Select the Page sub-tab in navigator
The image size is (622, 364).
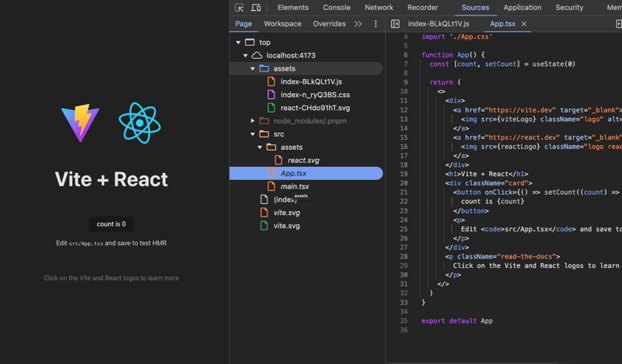[x=243, y=24]
